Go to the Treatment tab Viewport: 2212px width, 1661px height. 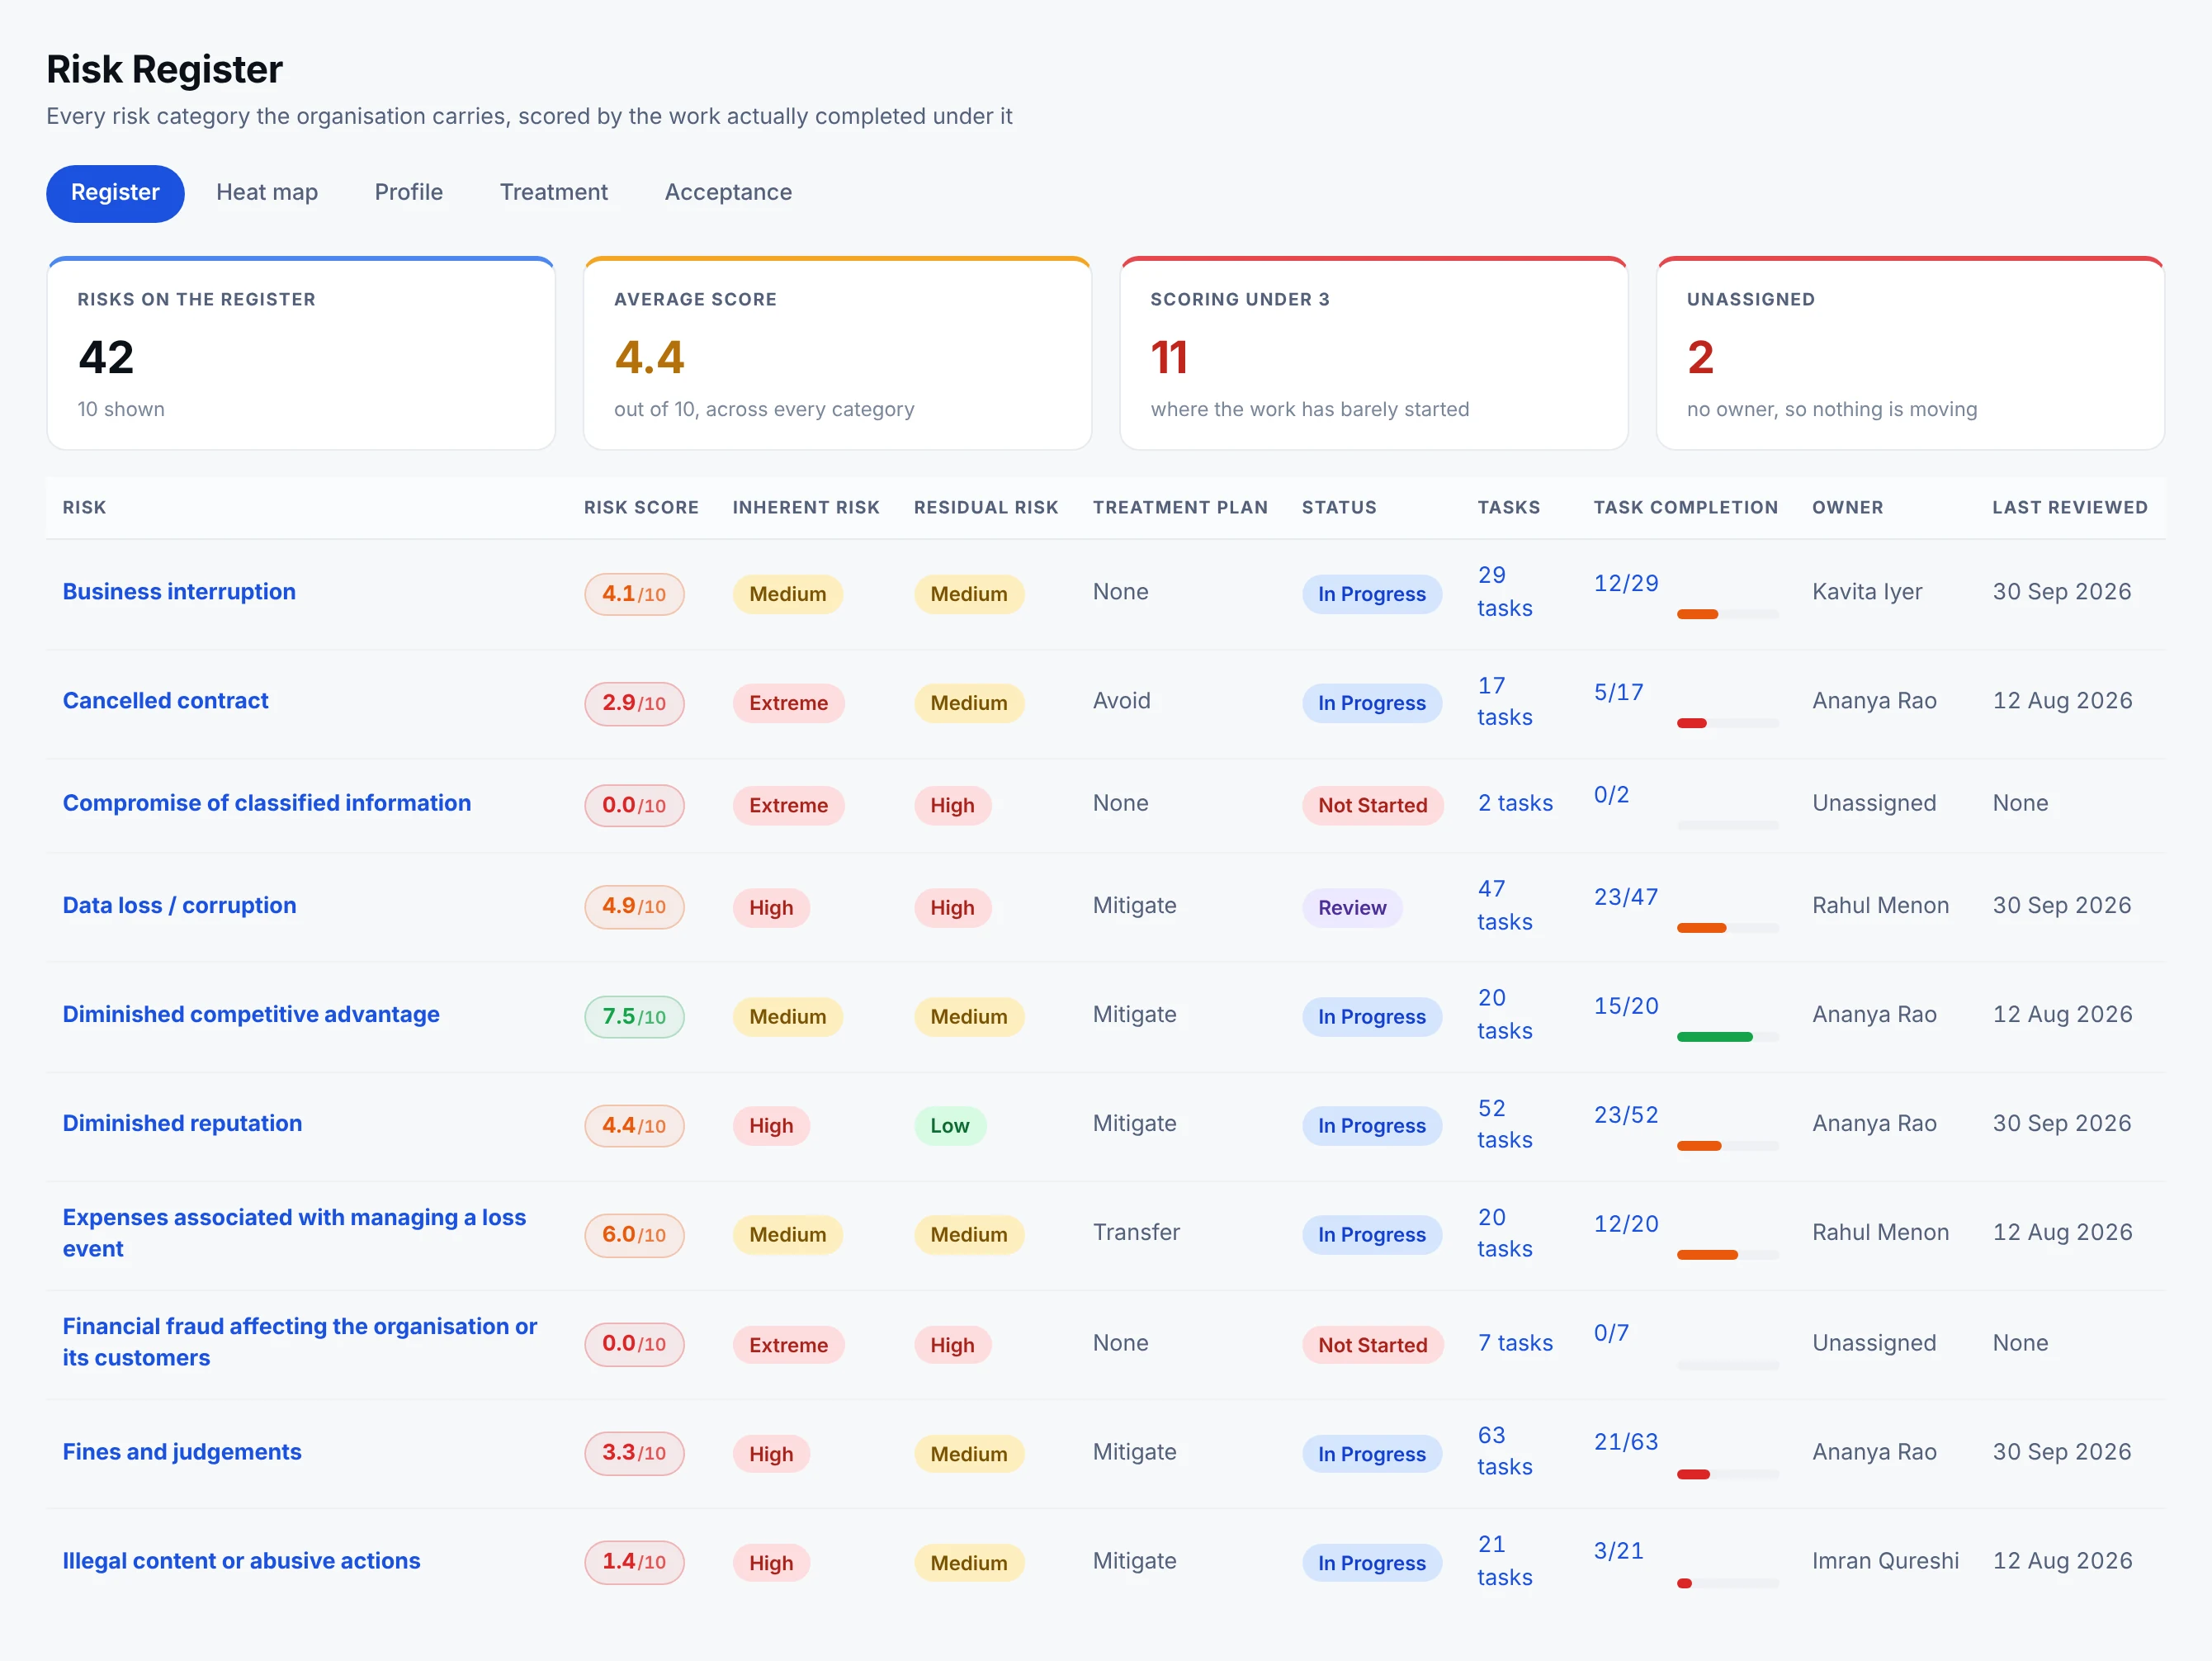553,193
